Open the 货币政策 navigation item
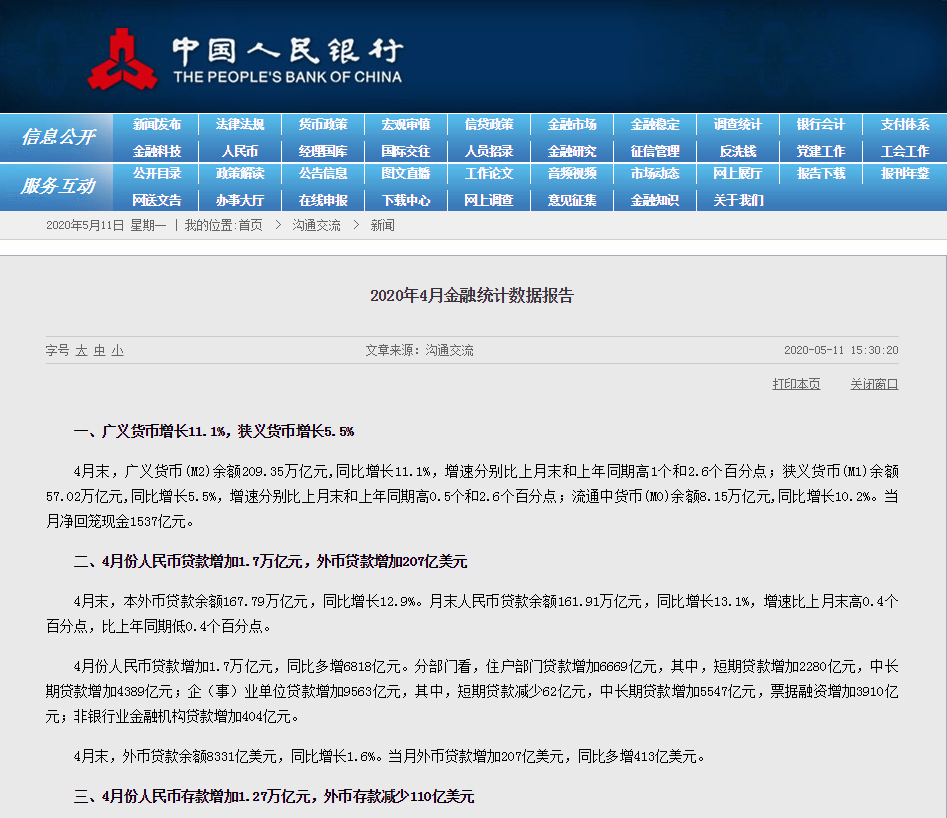 [323, 125]
